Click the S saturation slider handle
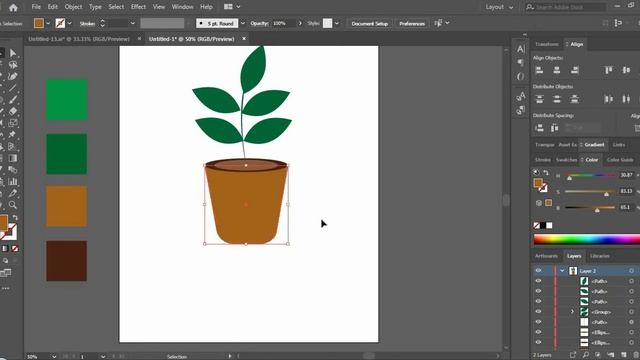Screen dimensions: 640x360 click(607, 194)
